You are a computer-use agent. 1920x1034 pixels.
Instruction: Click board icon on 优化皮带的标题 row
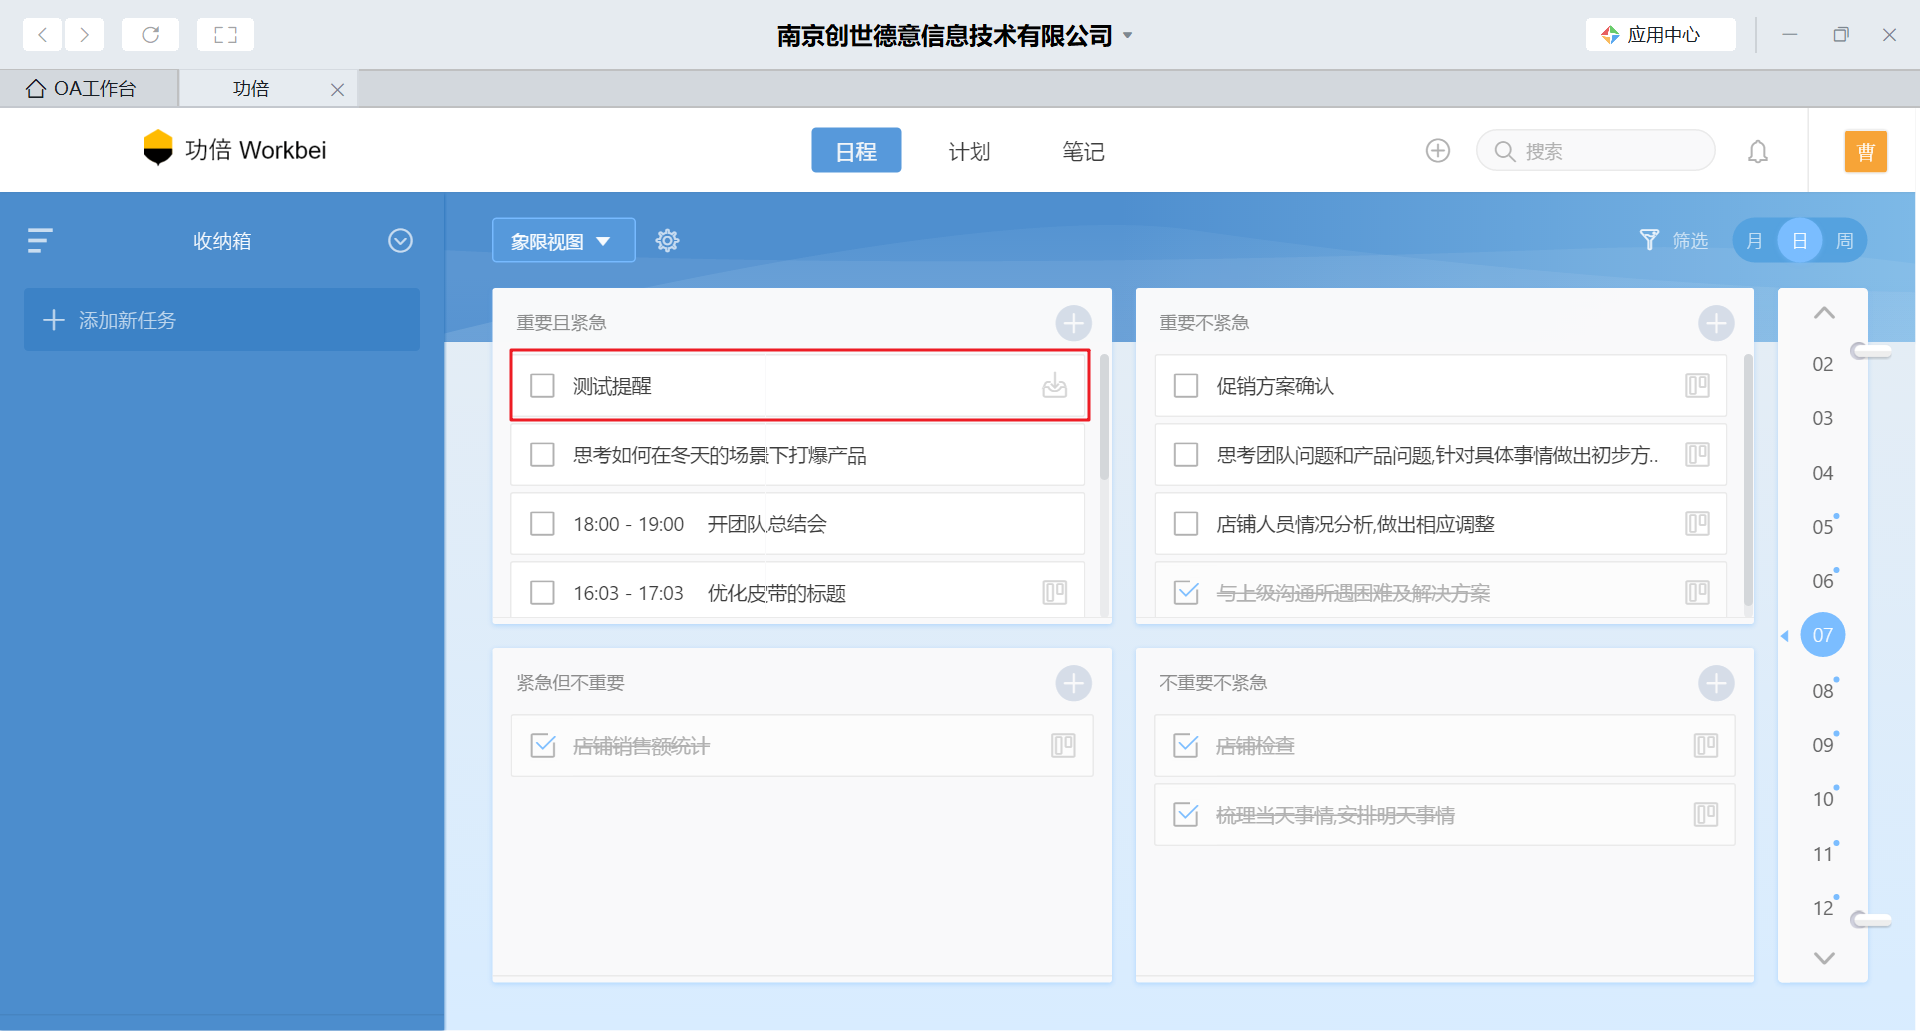1055,593
